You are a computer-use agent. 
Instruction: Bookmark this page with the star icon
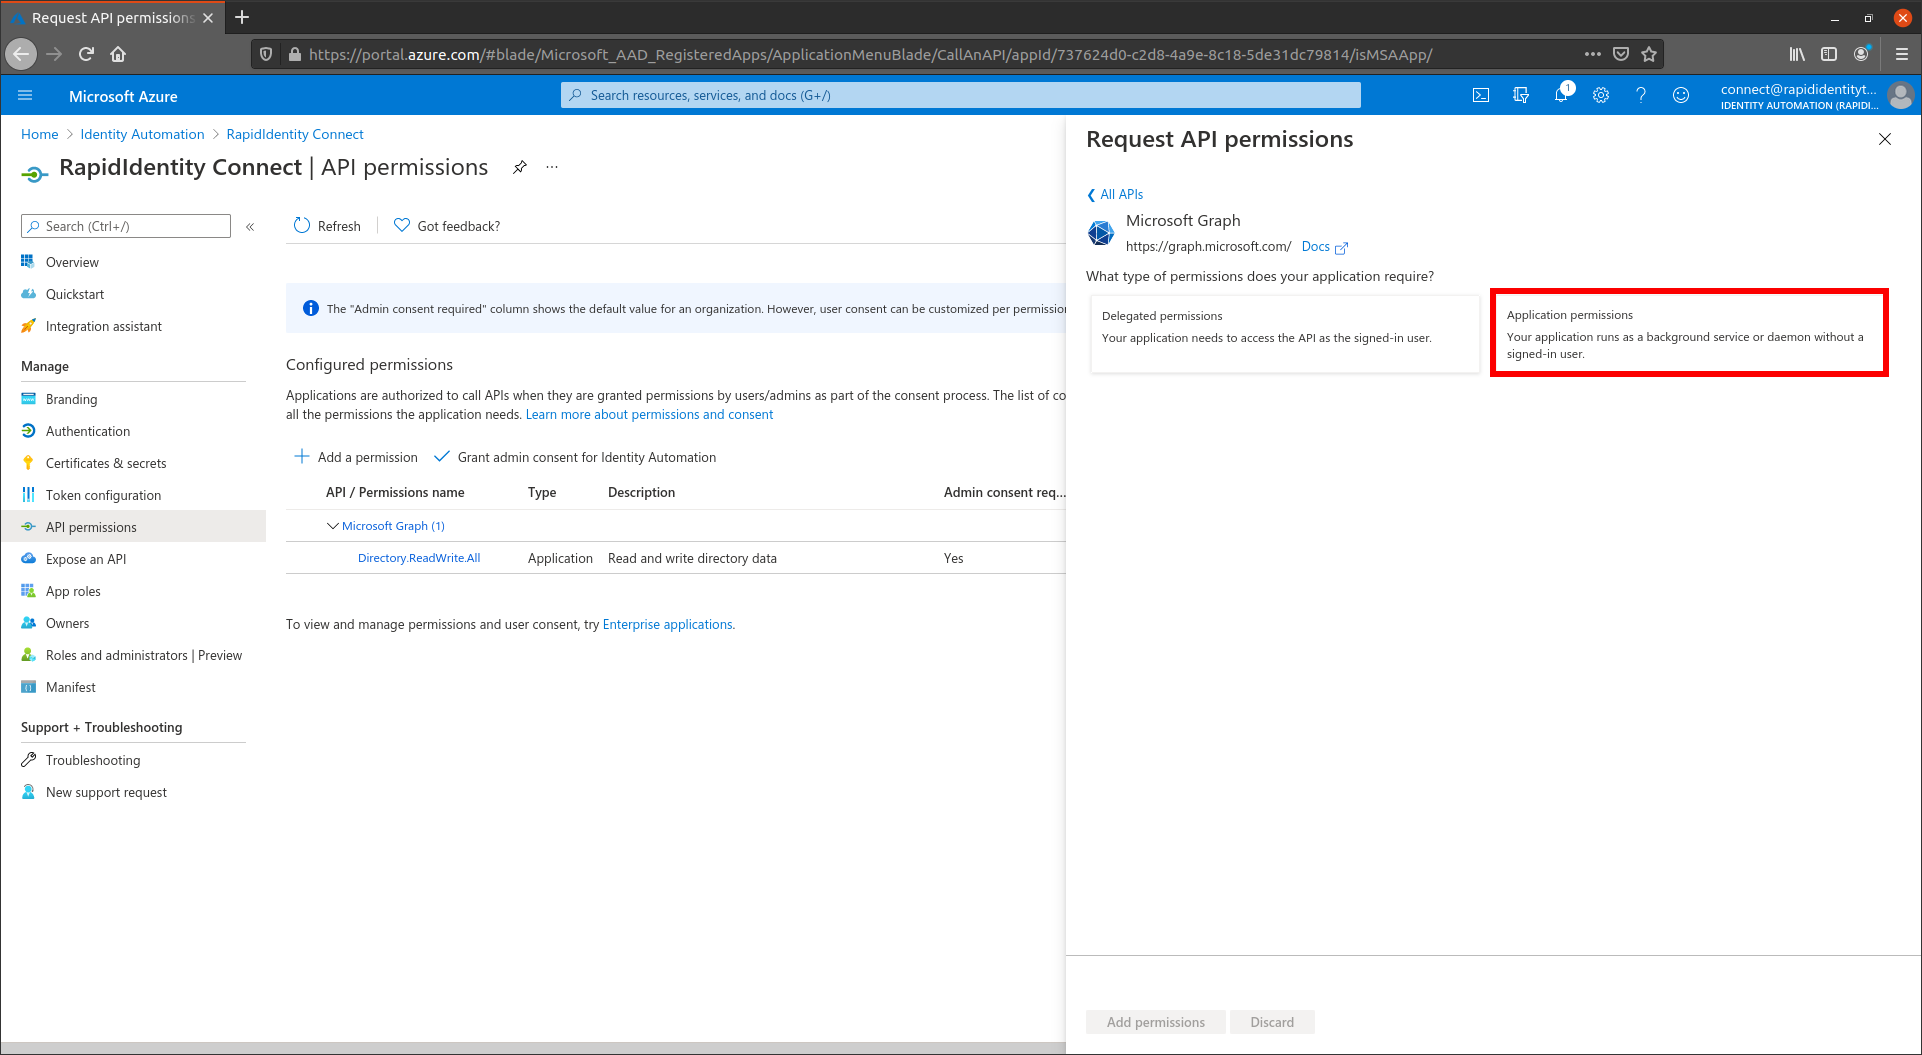click(x=1649, y=54)
